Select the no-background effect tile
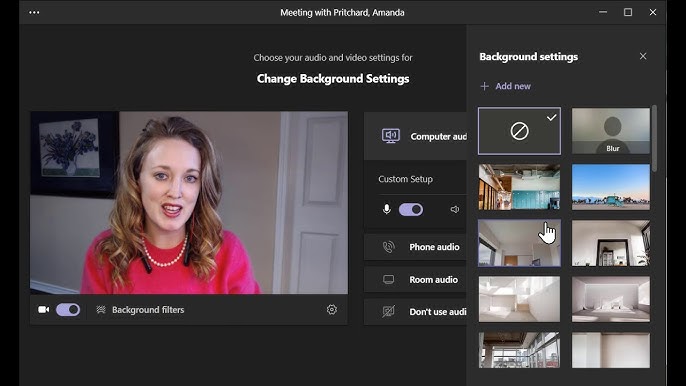 point(519,131)
